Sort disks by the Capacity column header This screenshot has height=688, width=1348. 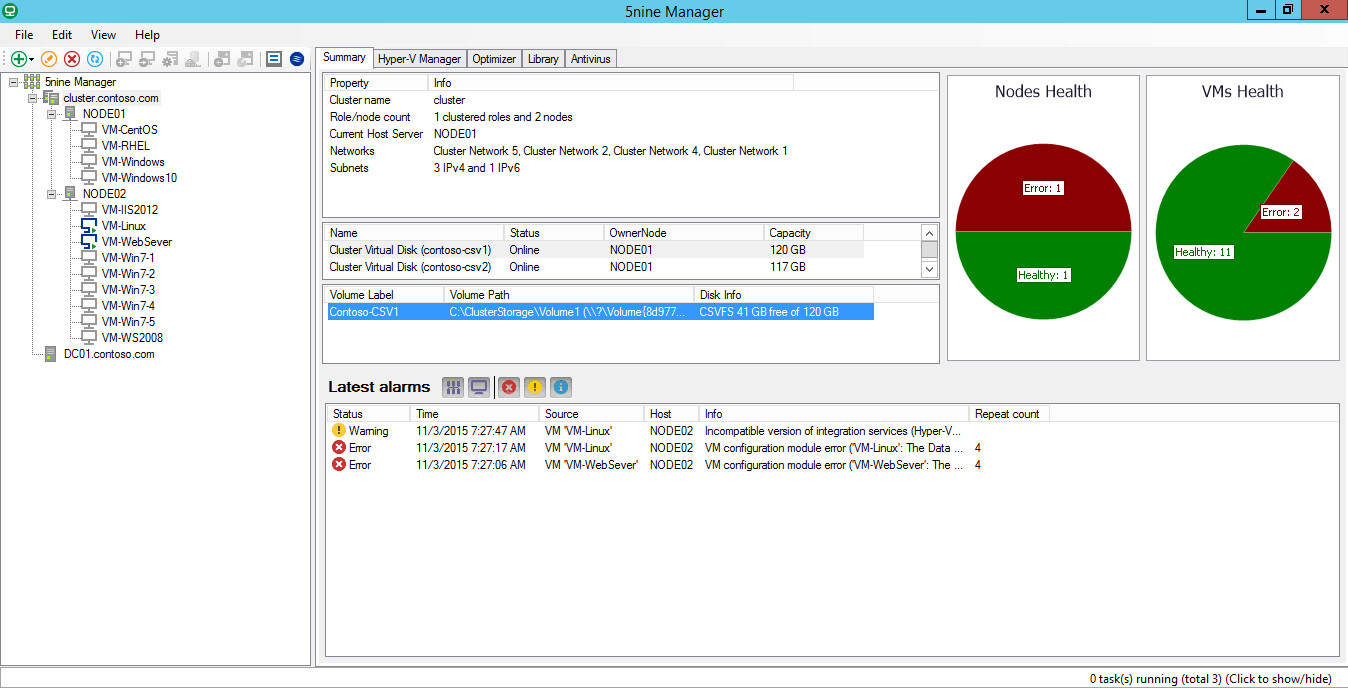click(814, 233)
